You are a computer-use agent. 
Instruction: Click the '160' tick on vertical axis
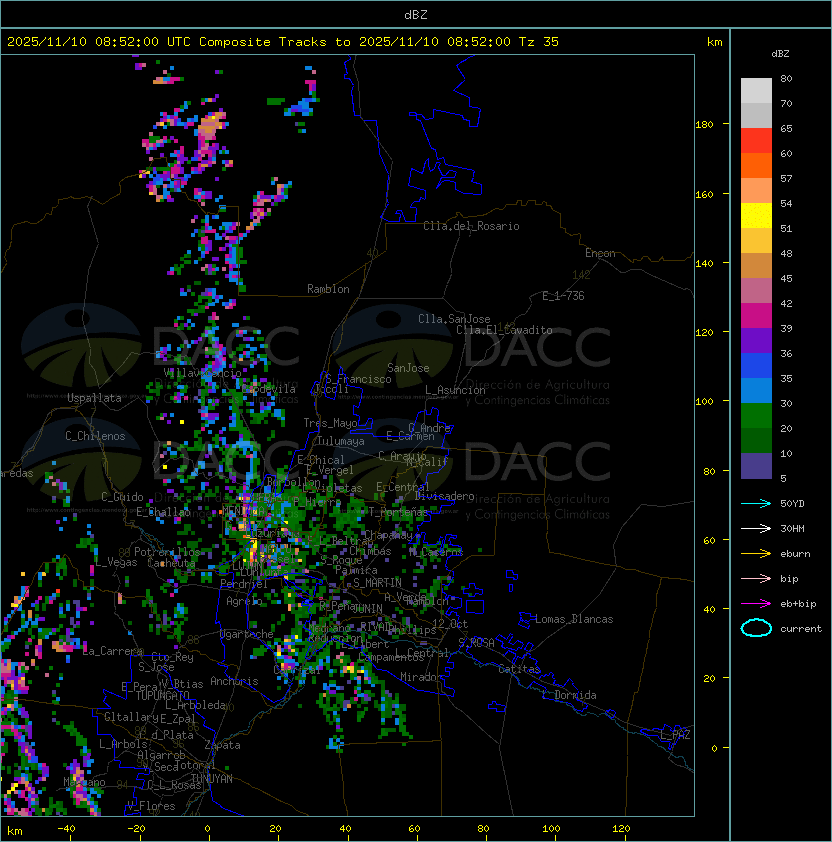[704, 194]
